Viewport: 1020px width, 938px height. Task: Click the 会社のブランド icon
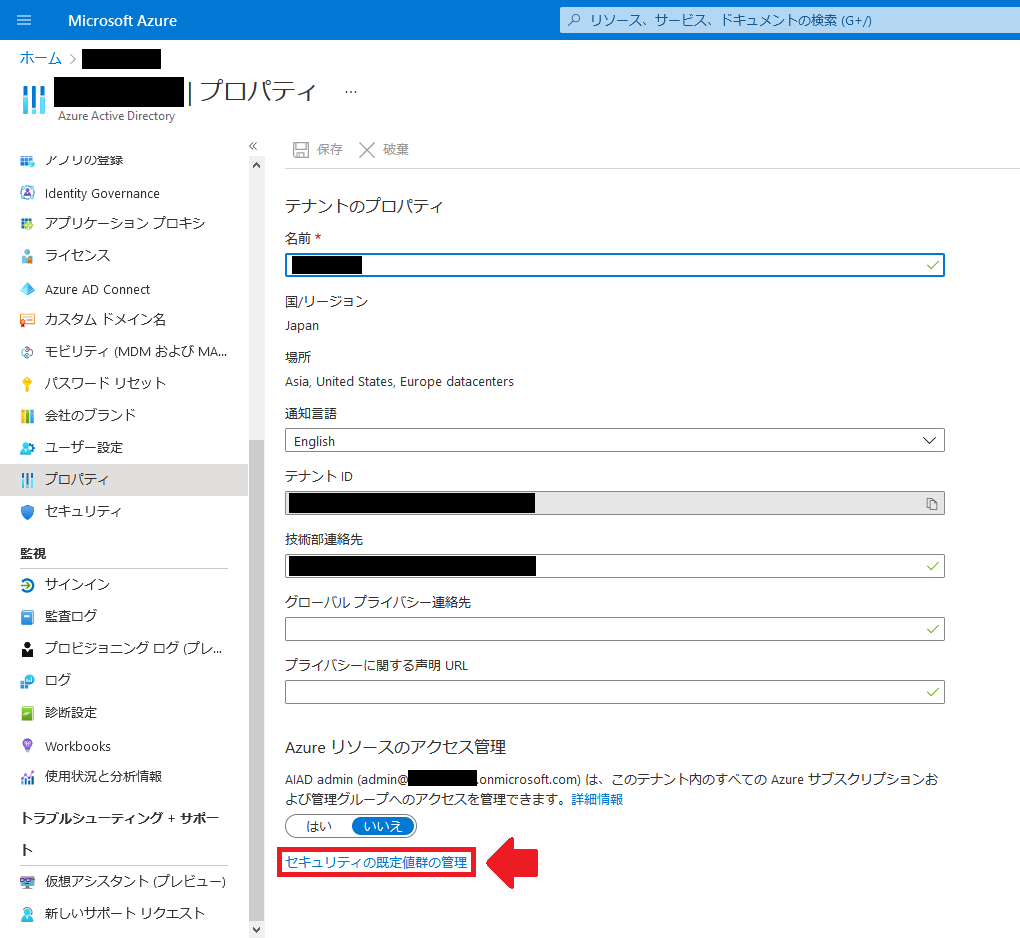click(x=27, y=416)
